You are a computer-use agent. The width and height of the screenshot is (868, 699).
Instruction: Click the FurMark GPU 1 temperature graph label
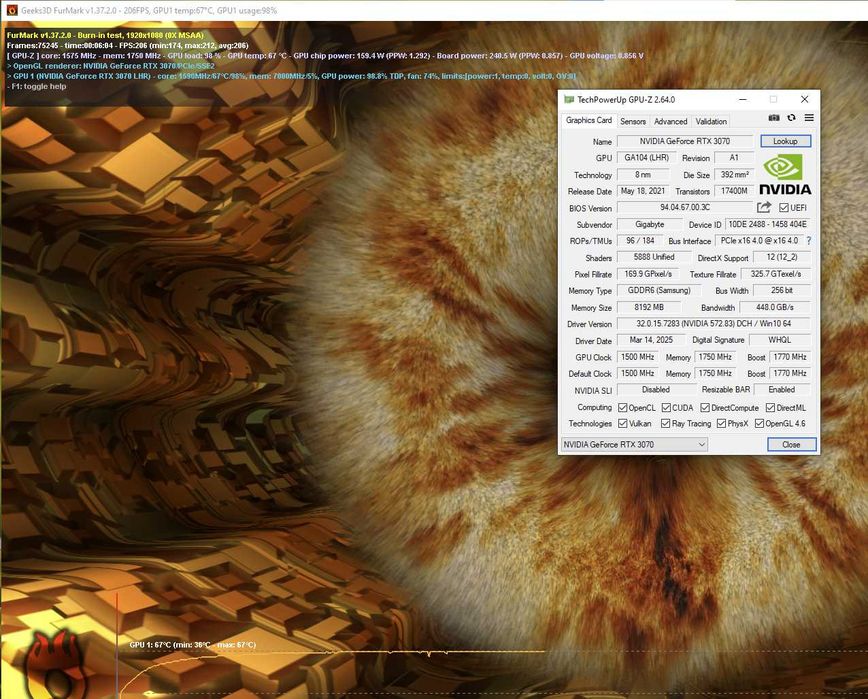[193, 645]
